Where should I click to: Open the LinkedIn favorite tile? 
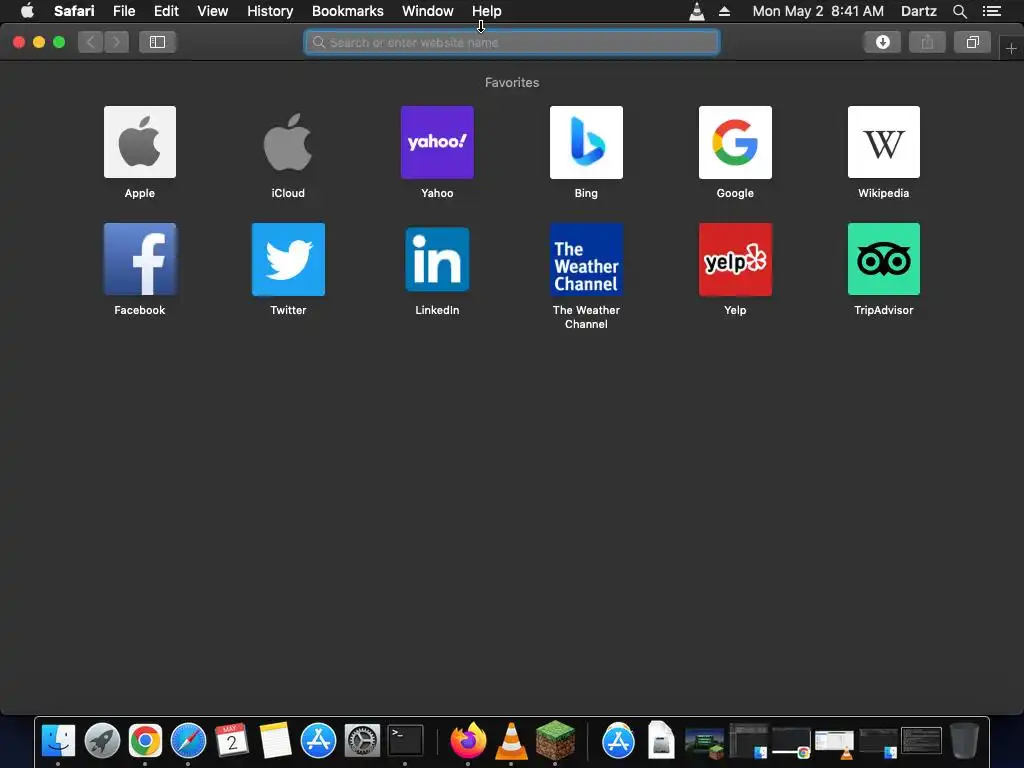(437, 259)
